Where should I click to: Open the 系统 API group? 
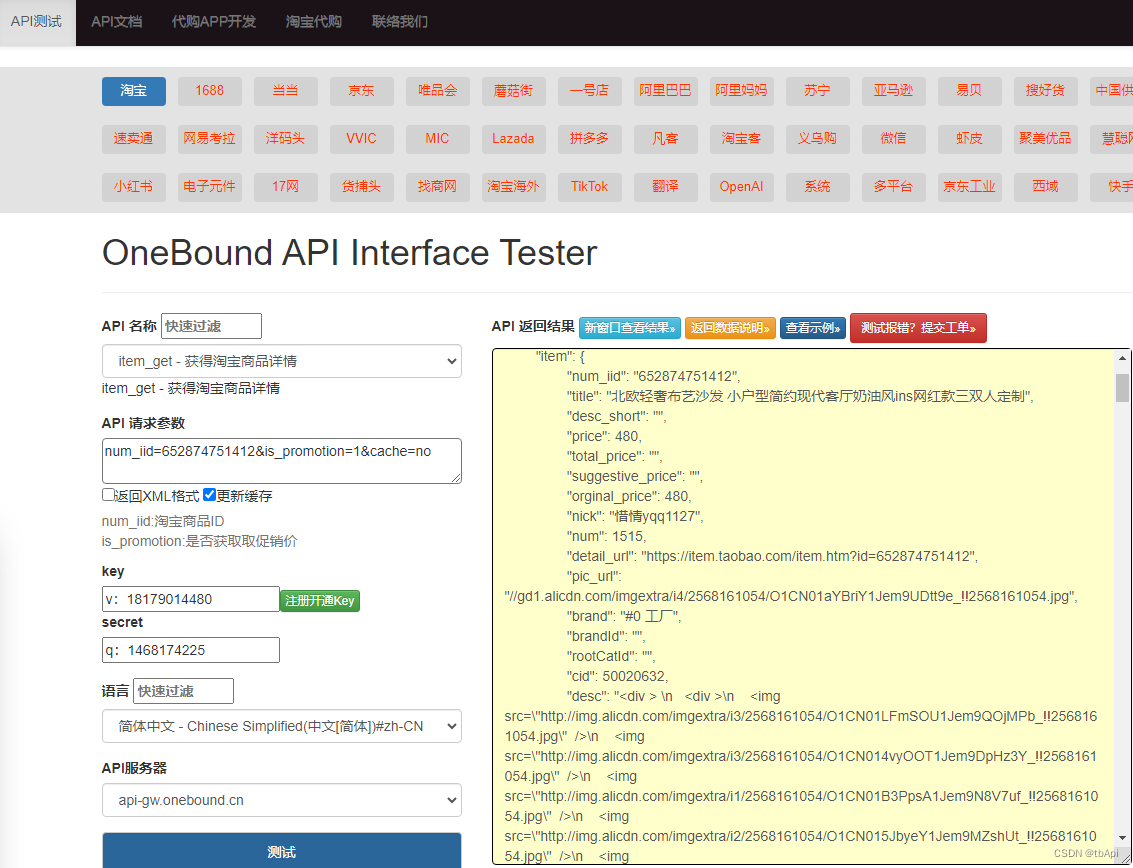click(818, 187)
